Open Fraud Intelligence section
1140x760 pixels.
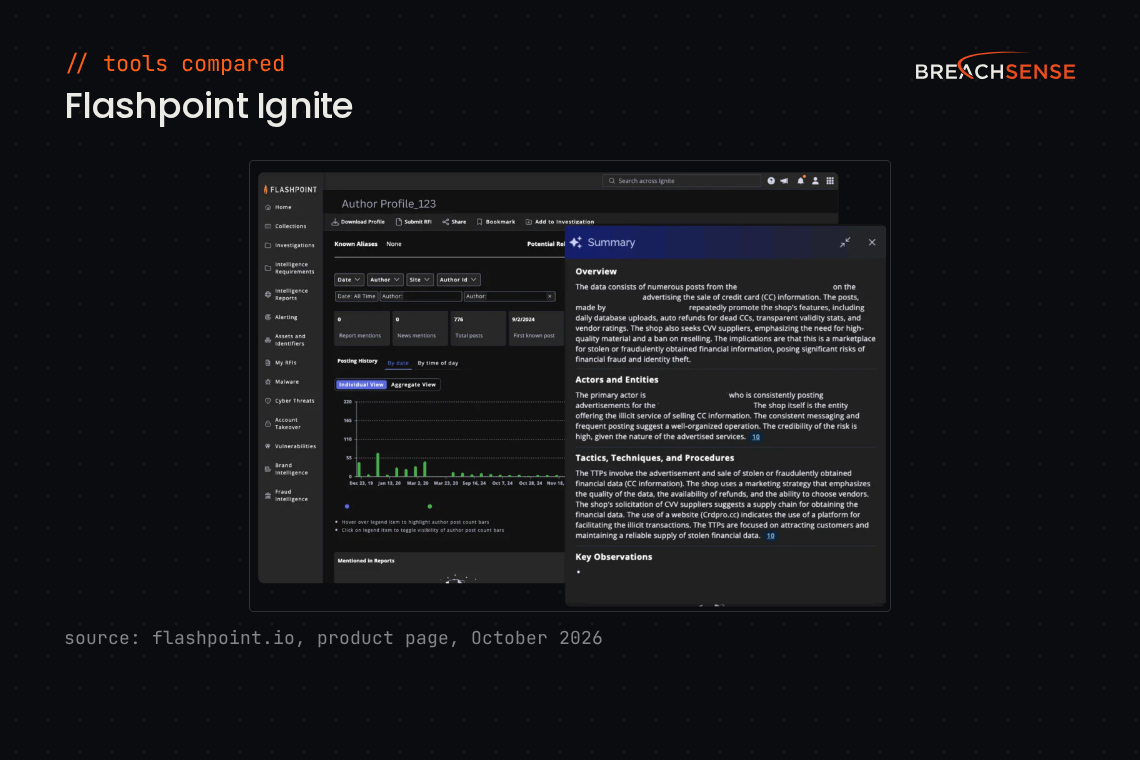[x=286, y=495]
